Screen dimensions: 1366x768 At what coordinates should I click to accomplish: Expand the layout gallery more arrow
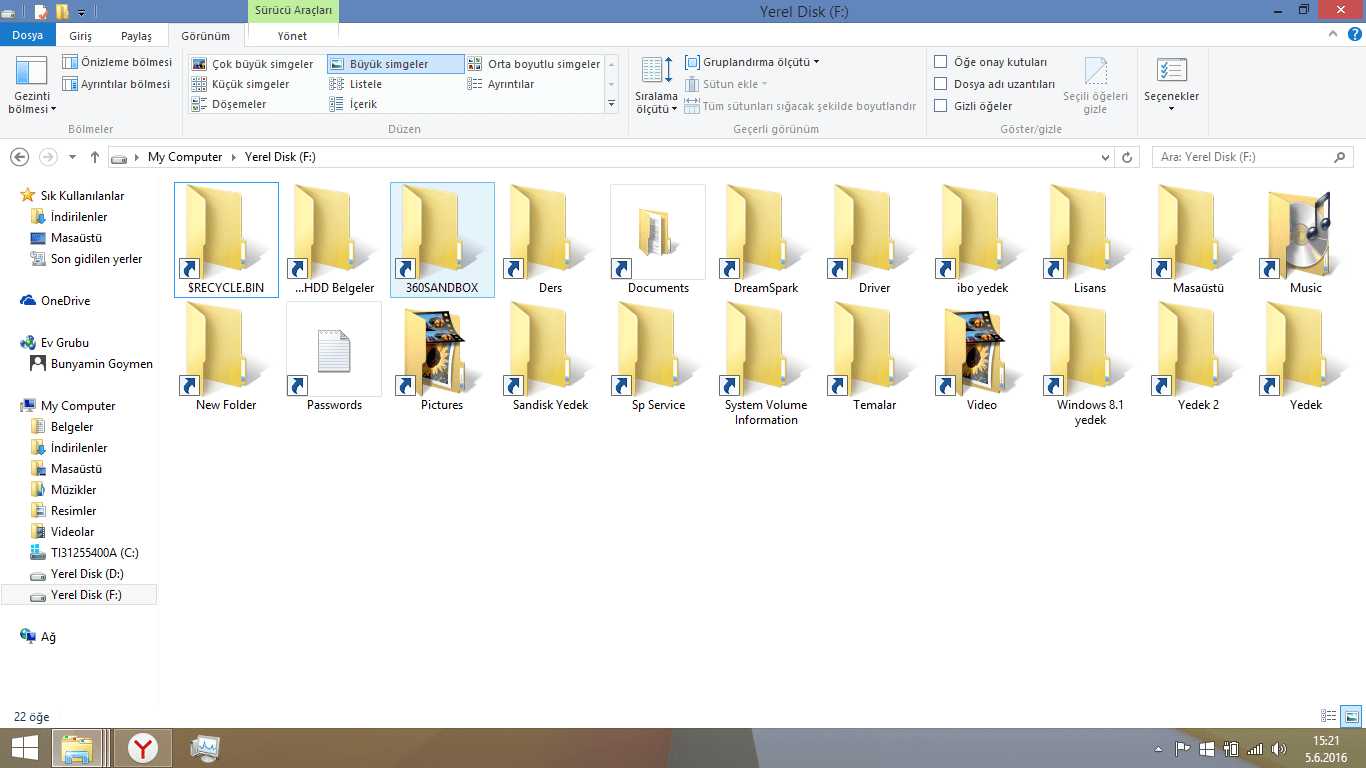point(611,104)
